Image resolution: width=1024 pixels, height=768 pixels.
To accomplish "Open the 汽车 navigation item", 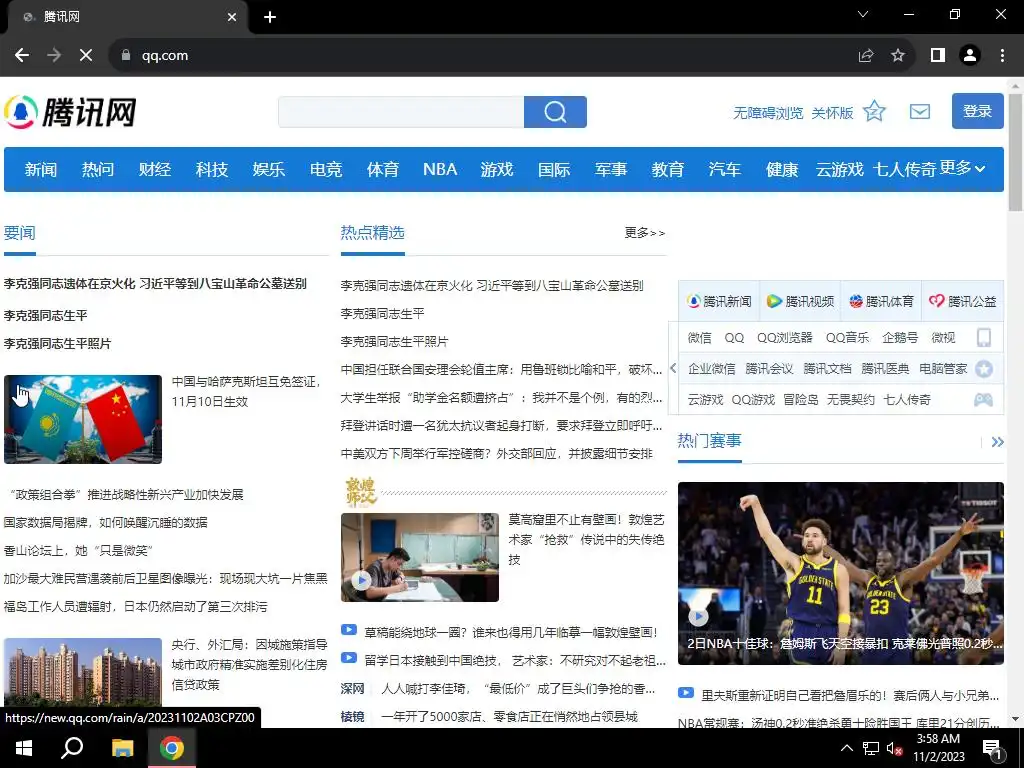I will click(x=725, y=170).
